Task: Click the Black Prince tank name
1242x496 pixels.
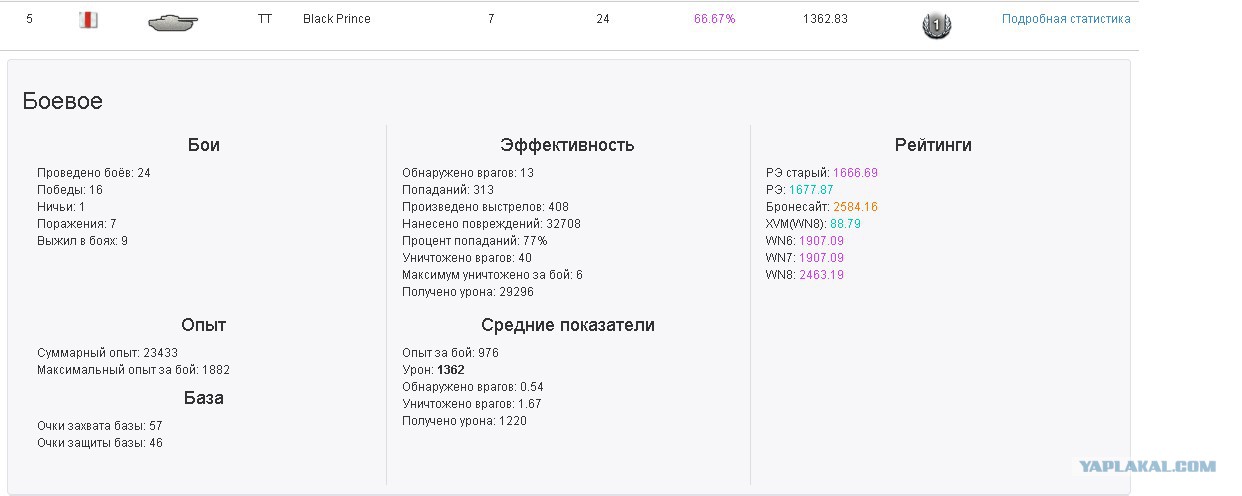Action: [337, 19]
